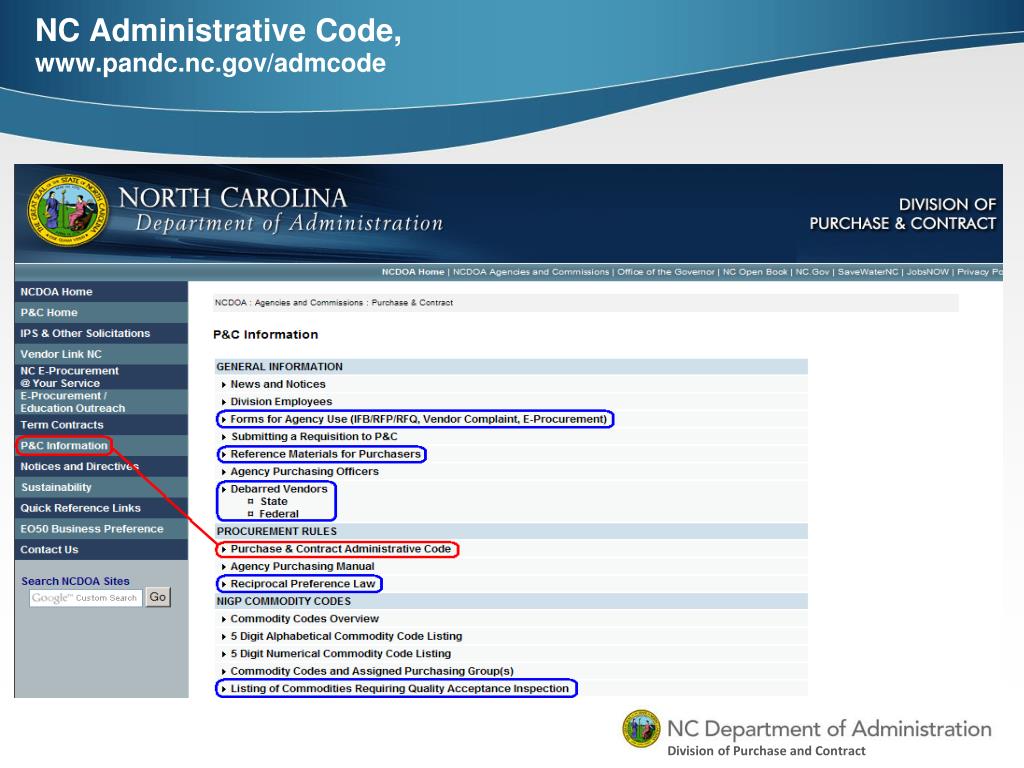Open State debarred vendors sub-link
Viewport: 1024px width, 768px height.
274,502
